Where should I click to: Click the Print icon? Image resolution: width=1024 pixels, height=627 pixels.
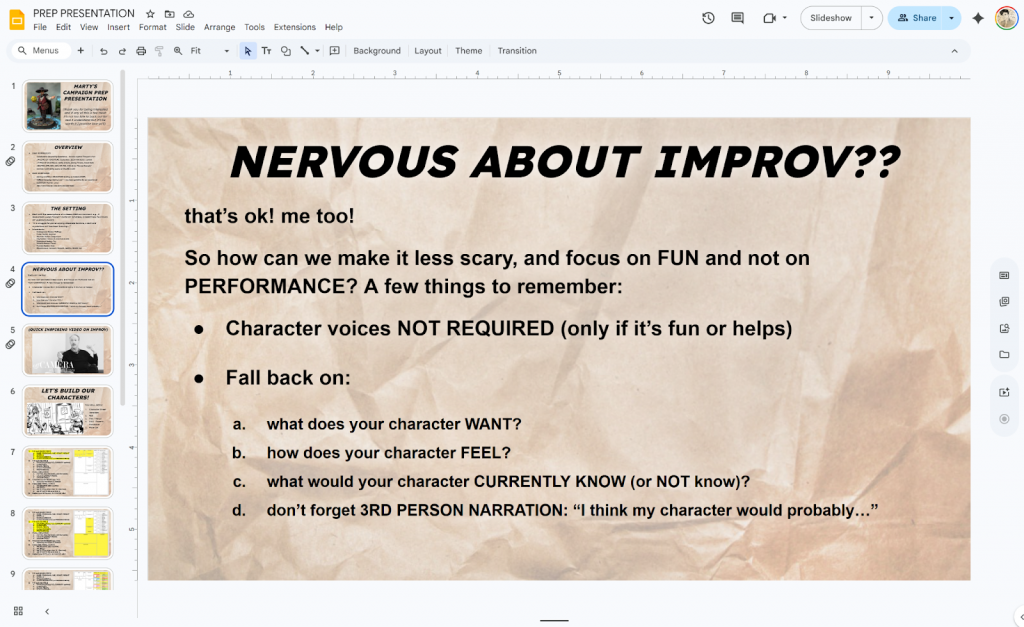pyautogui.click(x=141, y=51)
